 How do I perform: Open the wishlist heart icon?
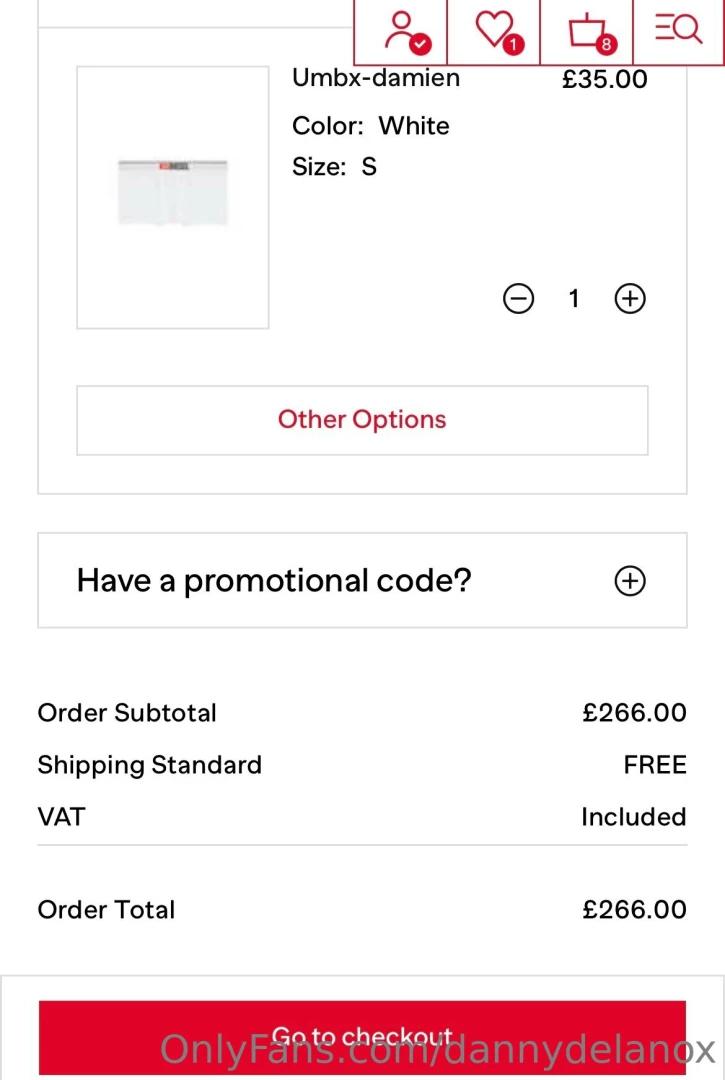[x=495, y=31]
